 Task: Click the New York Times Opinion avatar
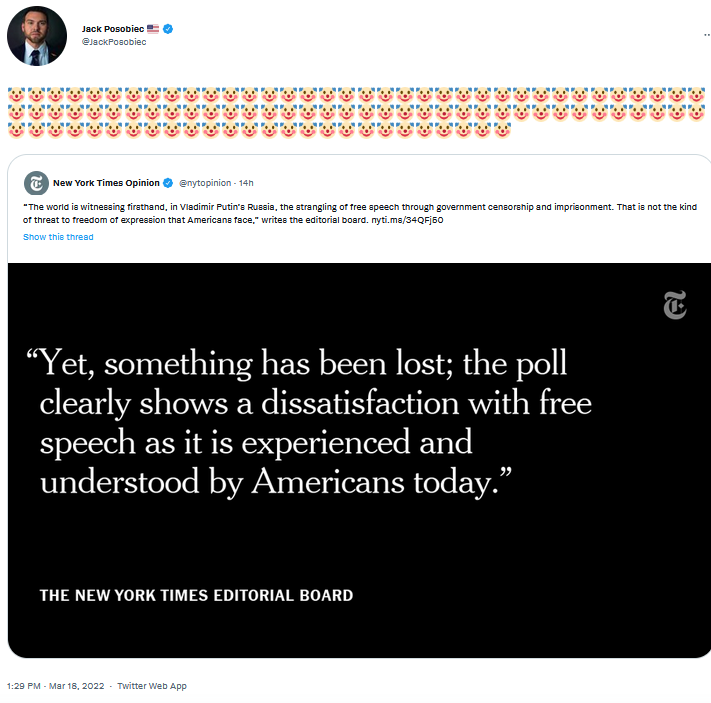36,183
